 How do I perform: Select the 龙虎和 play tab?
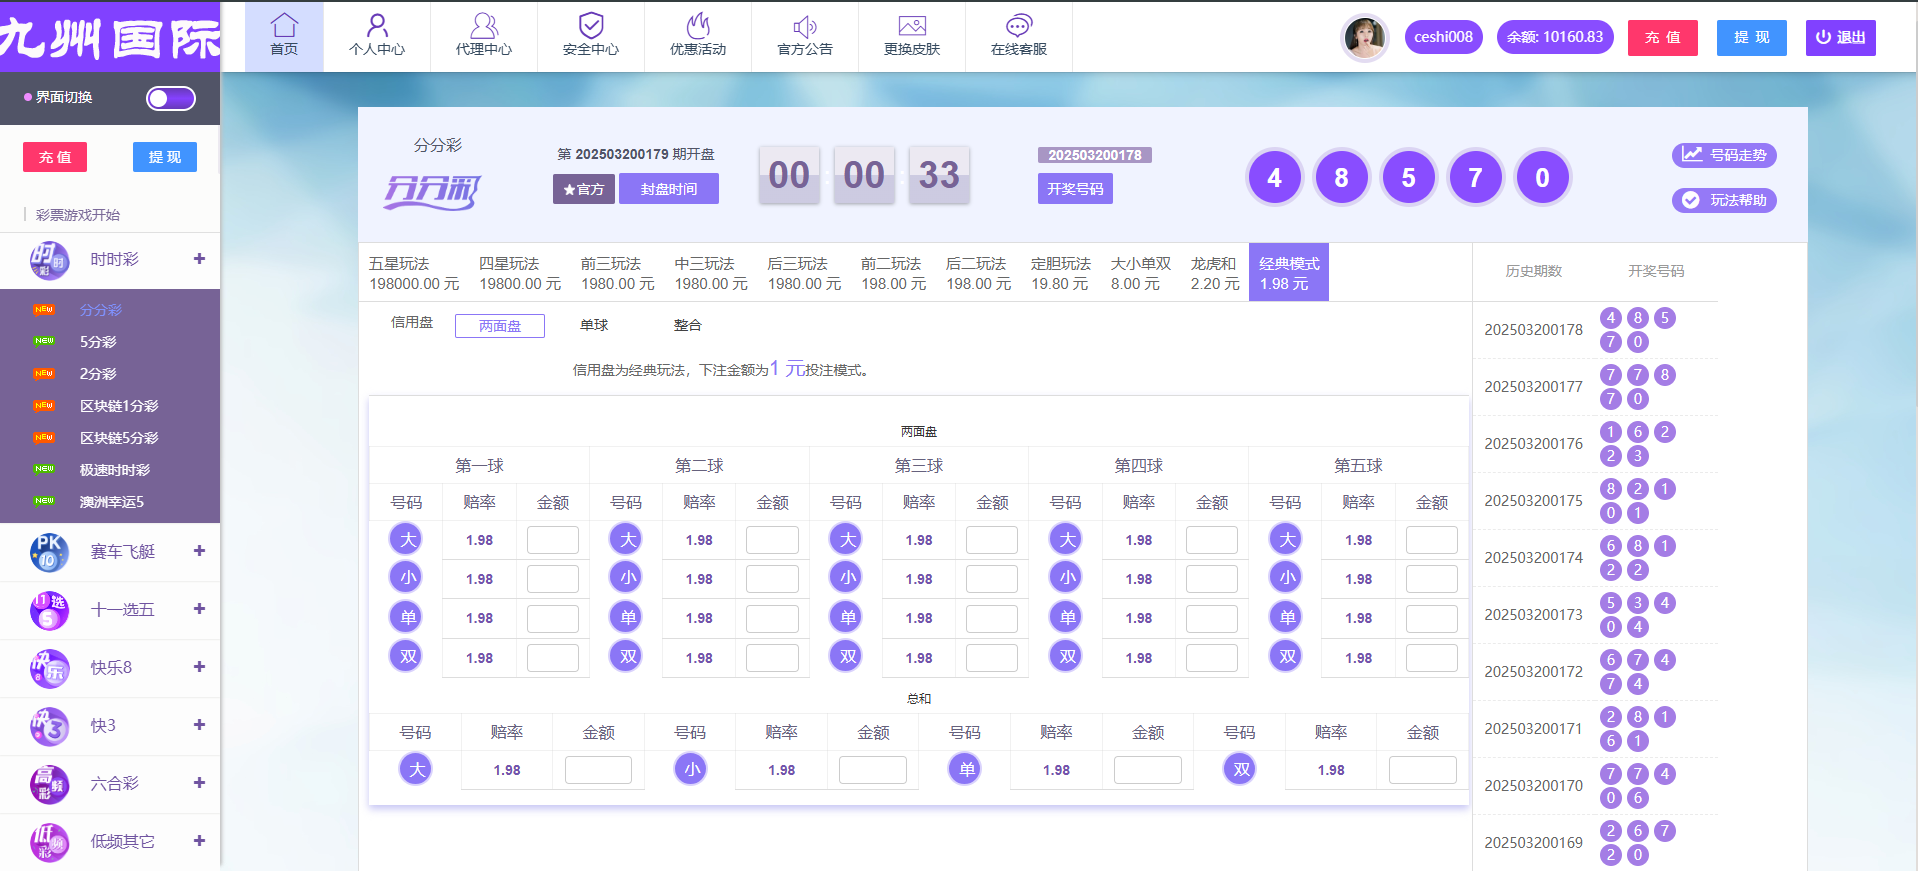(x=1214, y=273)
